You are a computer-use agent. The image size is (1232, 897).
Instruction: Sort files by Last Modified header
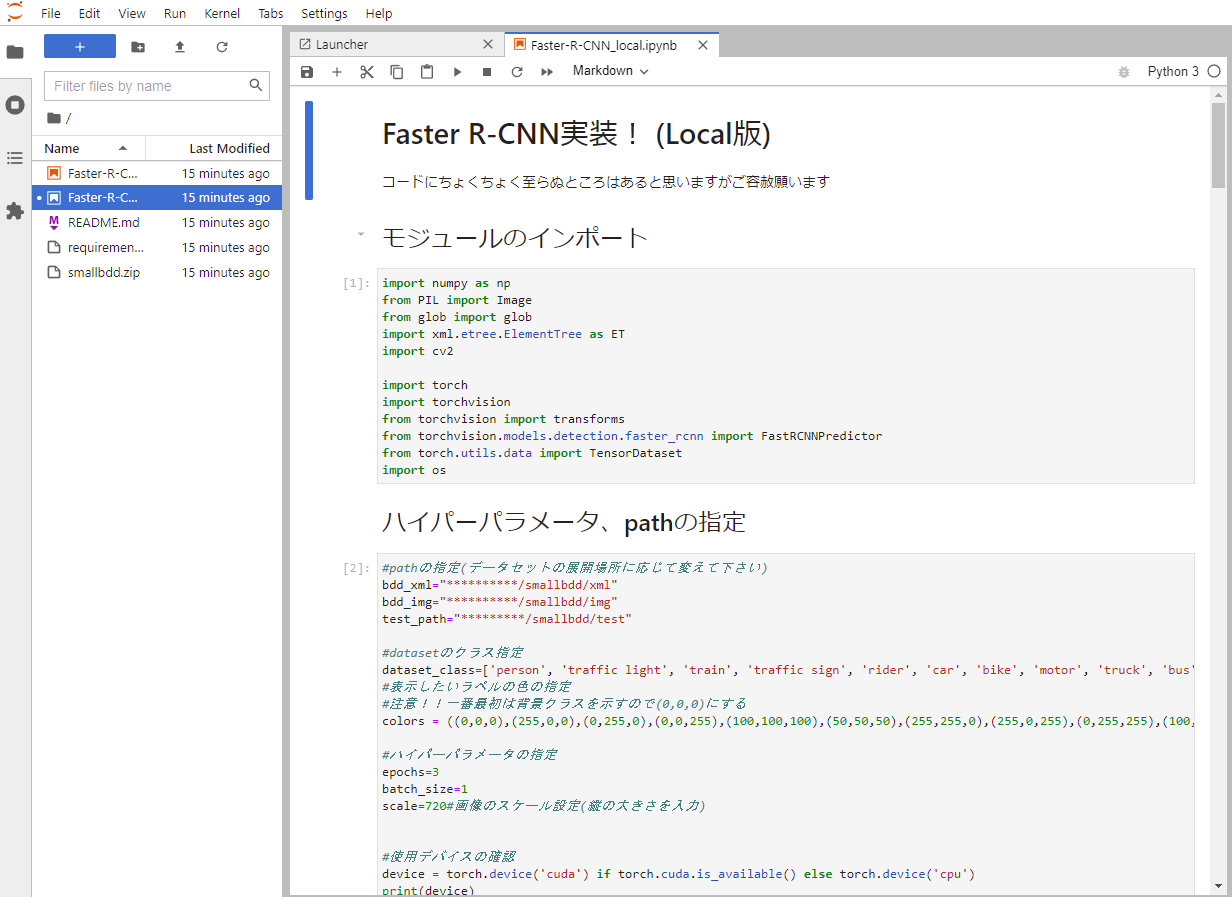(x=214, y=148)
